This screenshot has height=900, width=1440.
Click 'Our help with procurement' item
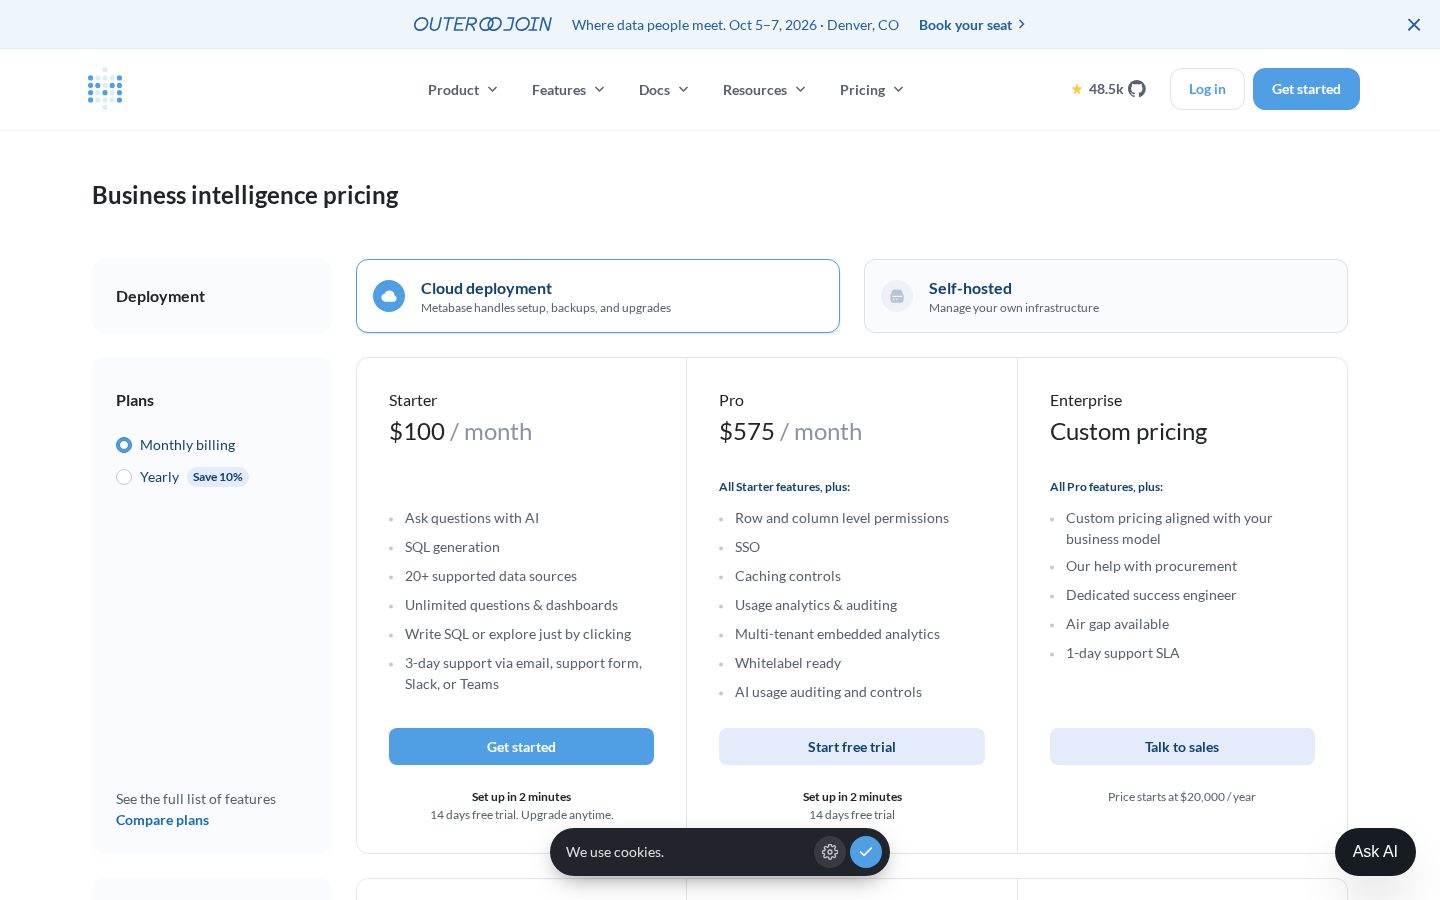[x=1151, y=566]
